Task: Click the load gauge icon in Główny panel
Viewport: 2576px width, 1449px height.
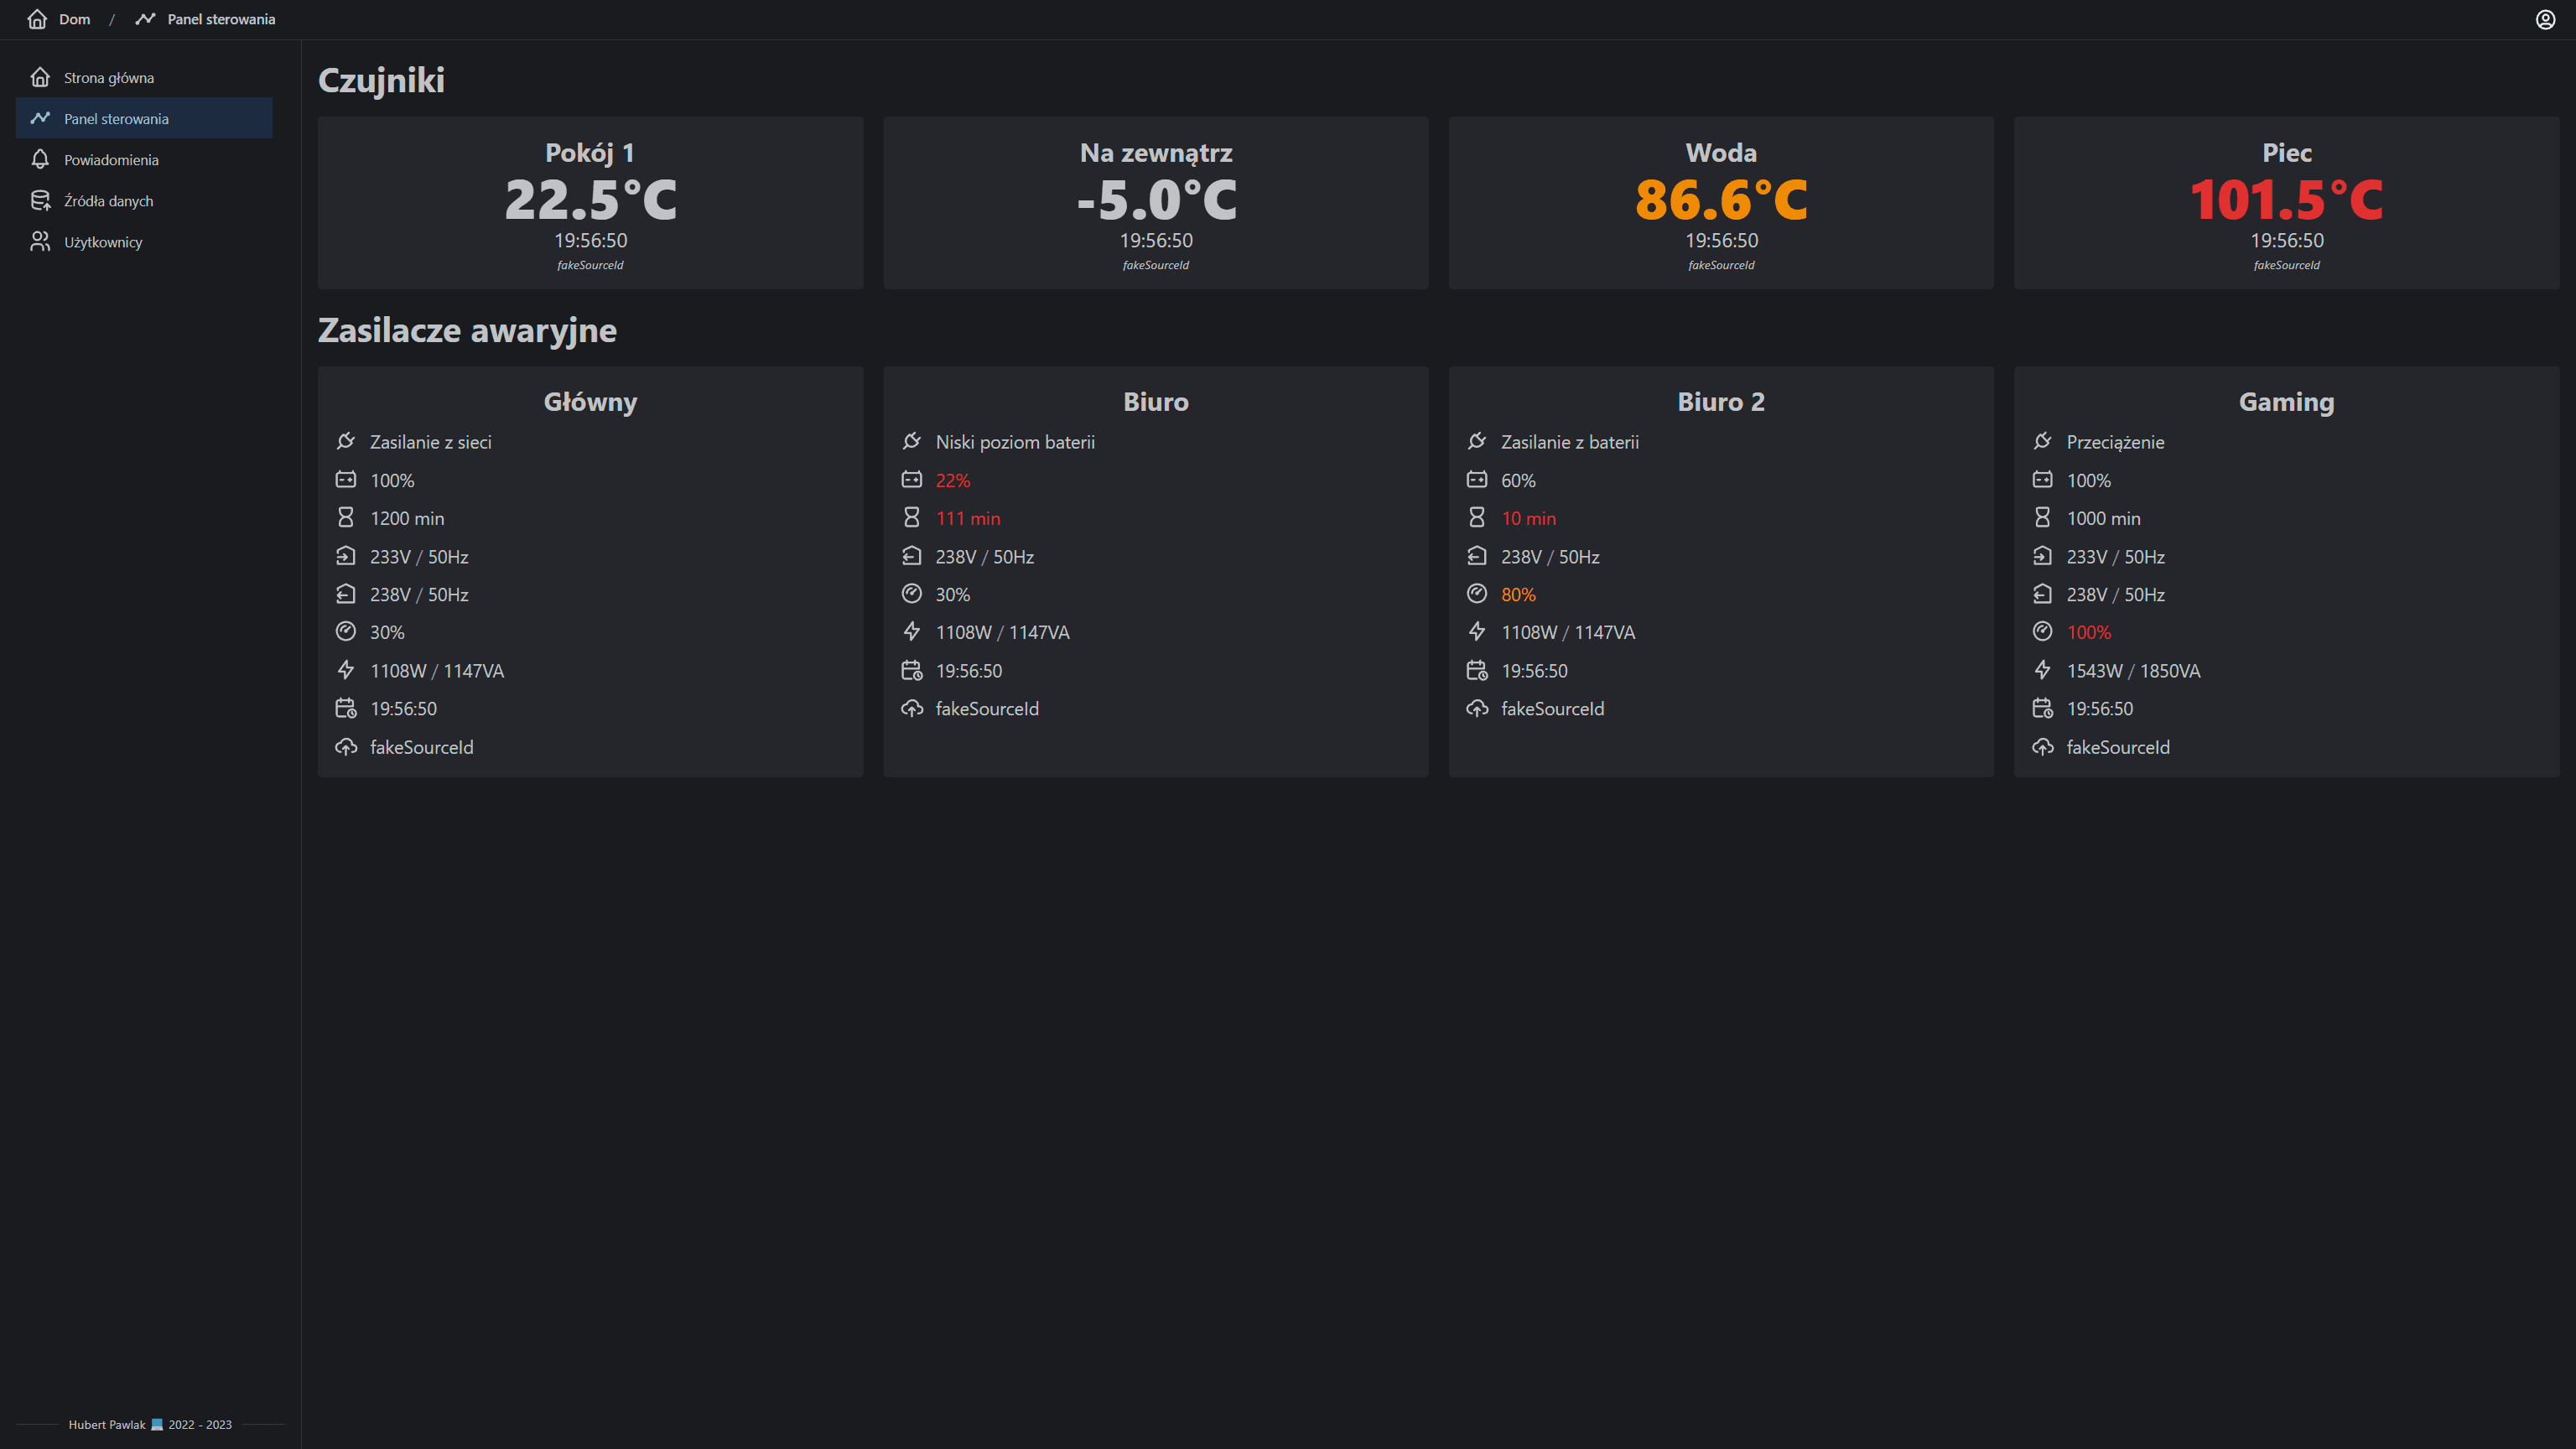Action: [346, 632]
